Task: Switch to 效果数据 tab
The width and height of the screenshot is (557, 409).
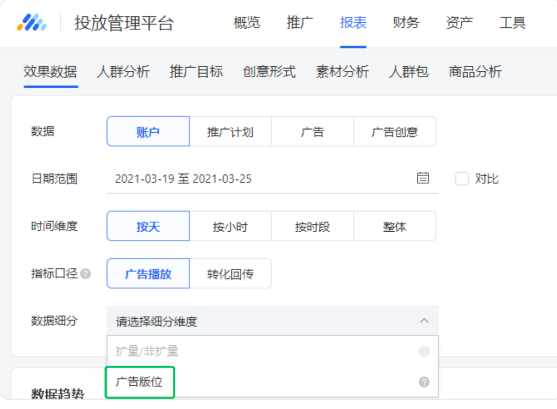Action: (x=50, y=71)
